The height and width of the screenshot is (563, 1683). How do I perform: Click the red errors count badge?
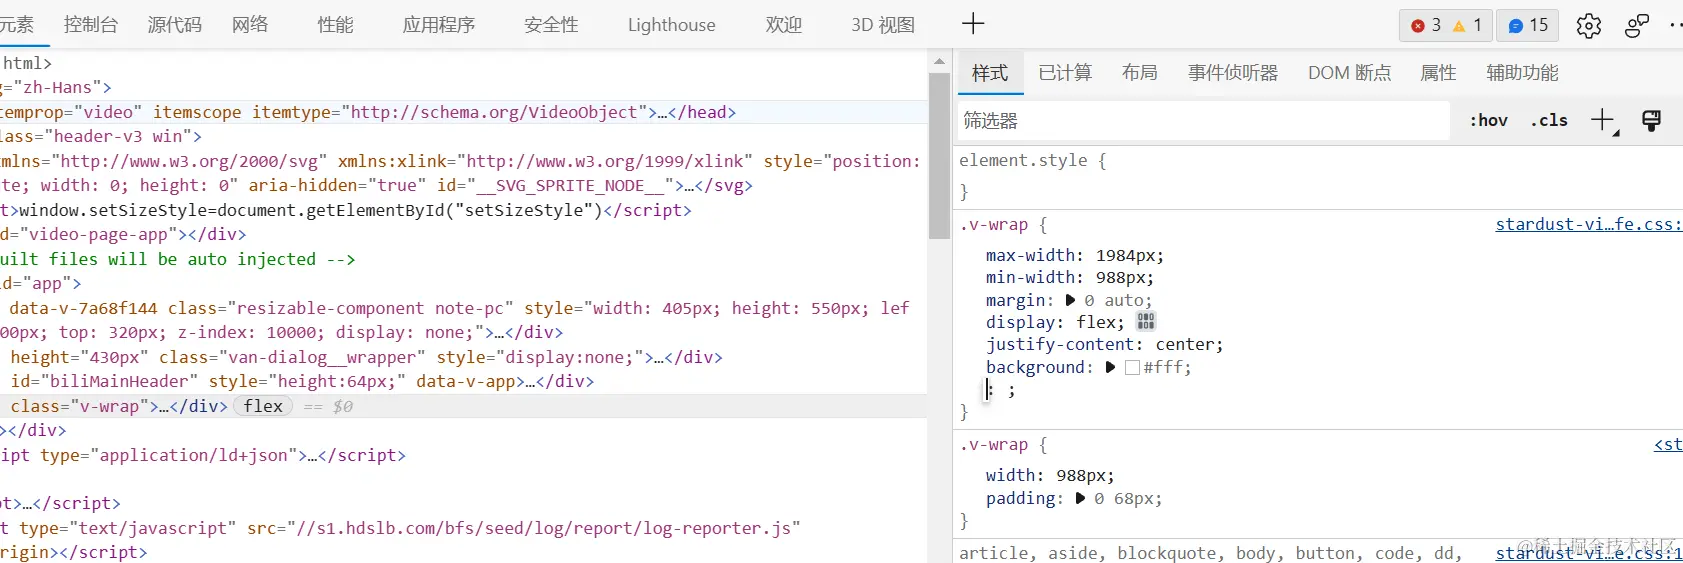coord(1426,25)
